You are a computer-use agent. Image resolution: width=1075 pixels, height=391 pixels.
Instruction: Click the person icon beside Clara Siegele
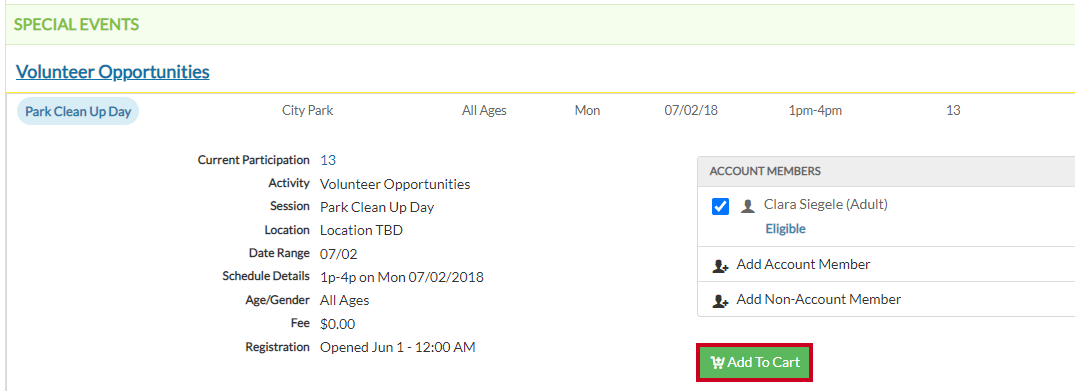point(747,206)
